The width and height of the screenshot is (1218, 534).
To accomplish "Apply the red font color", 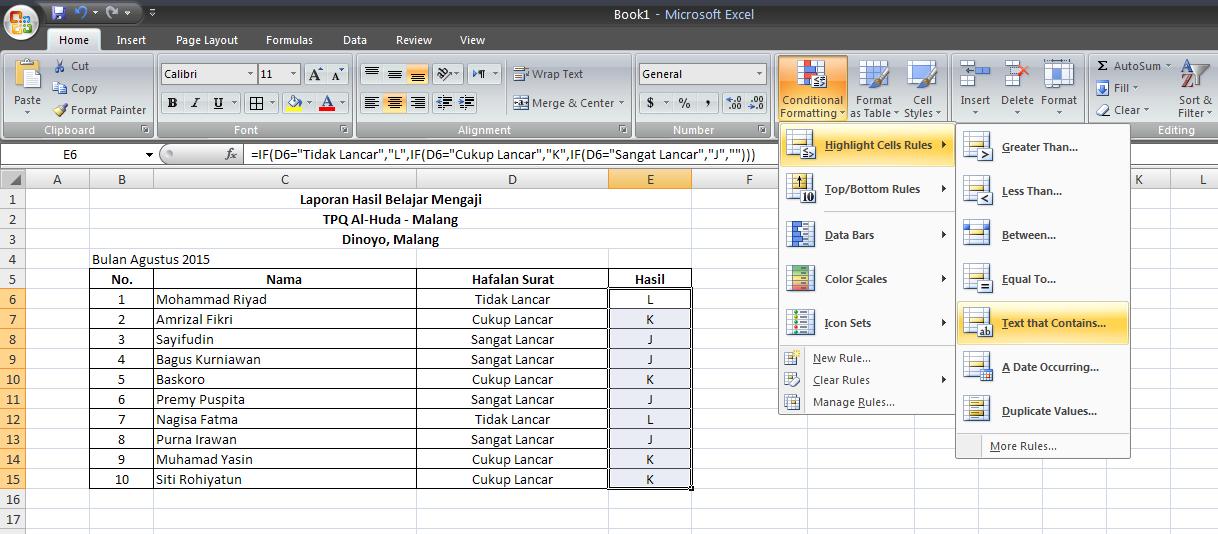I will coord(326,103).
